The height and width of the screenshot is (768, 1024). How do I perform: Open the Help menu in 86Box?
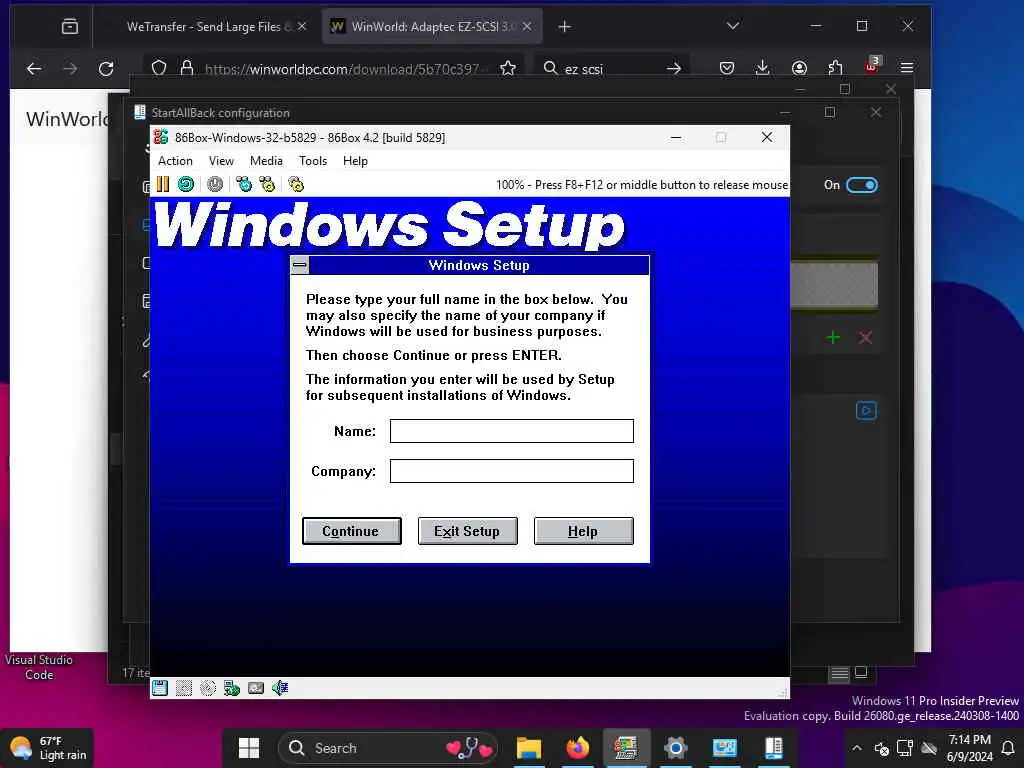click(355, 161)
